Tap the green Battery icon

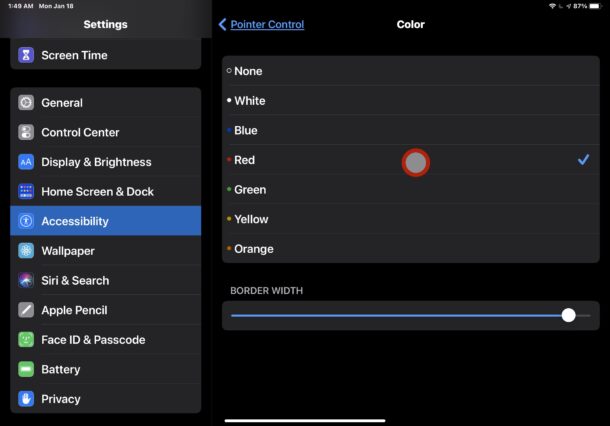[x=26, y=369]
